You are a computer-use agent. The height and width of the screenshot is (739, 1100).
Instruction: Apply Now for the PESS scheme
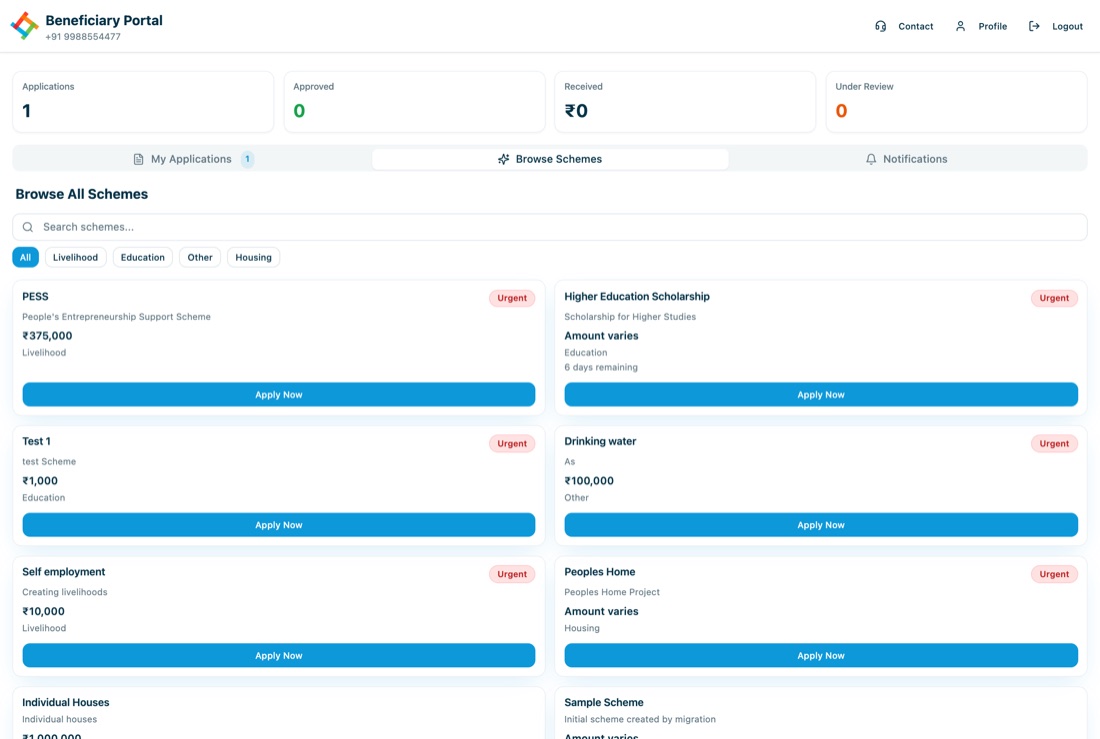click(279, 394)
